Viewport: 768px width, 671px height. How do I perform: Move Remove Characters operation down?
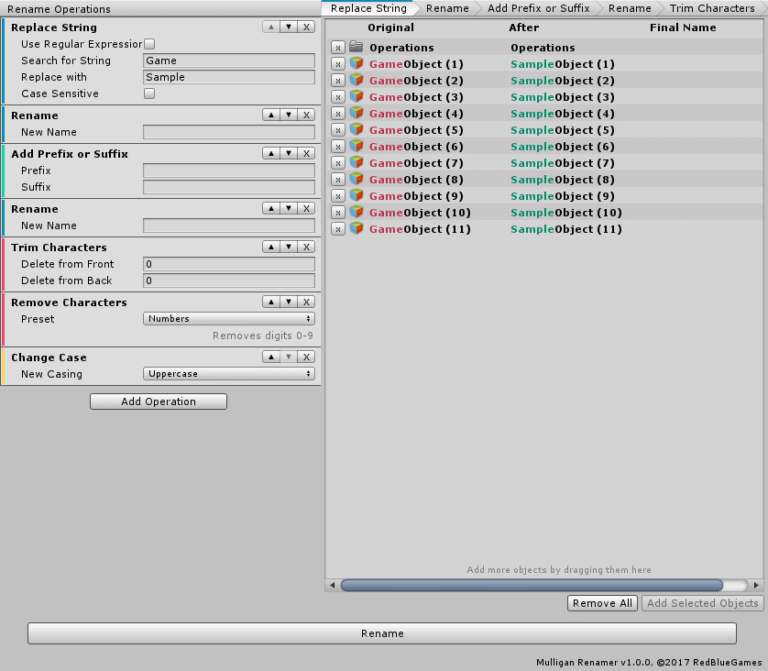(x=288, y=302)
